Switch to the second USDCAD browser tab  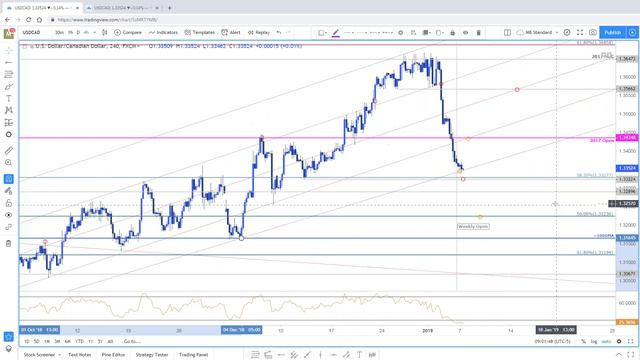124,8
